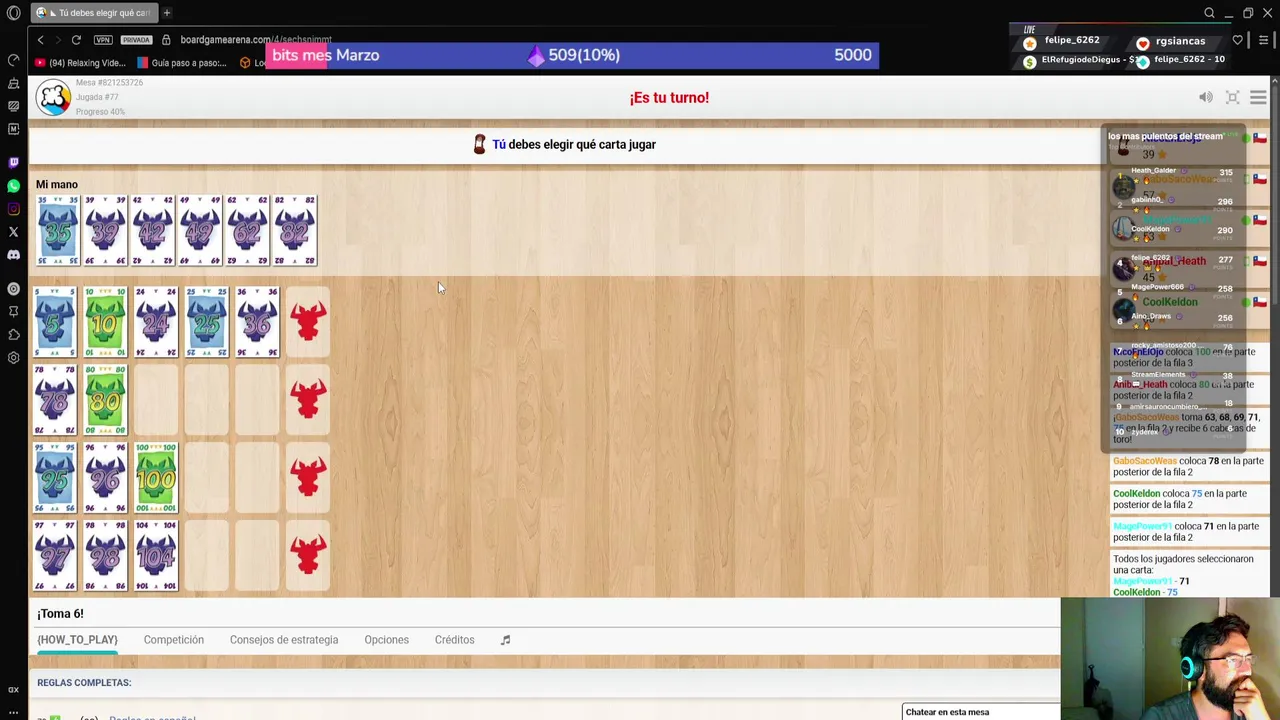
Task: Click the Board Game Arena logo
Action: click(x=54, y=97)
